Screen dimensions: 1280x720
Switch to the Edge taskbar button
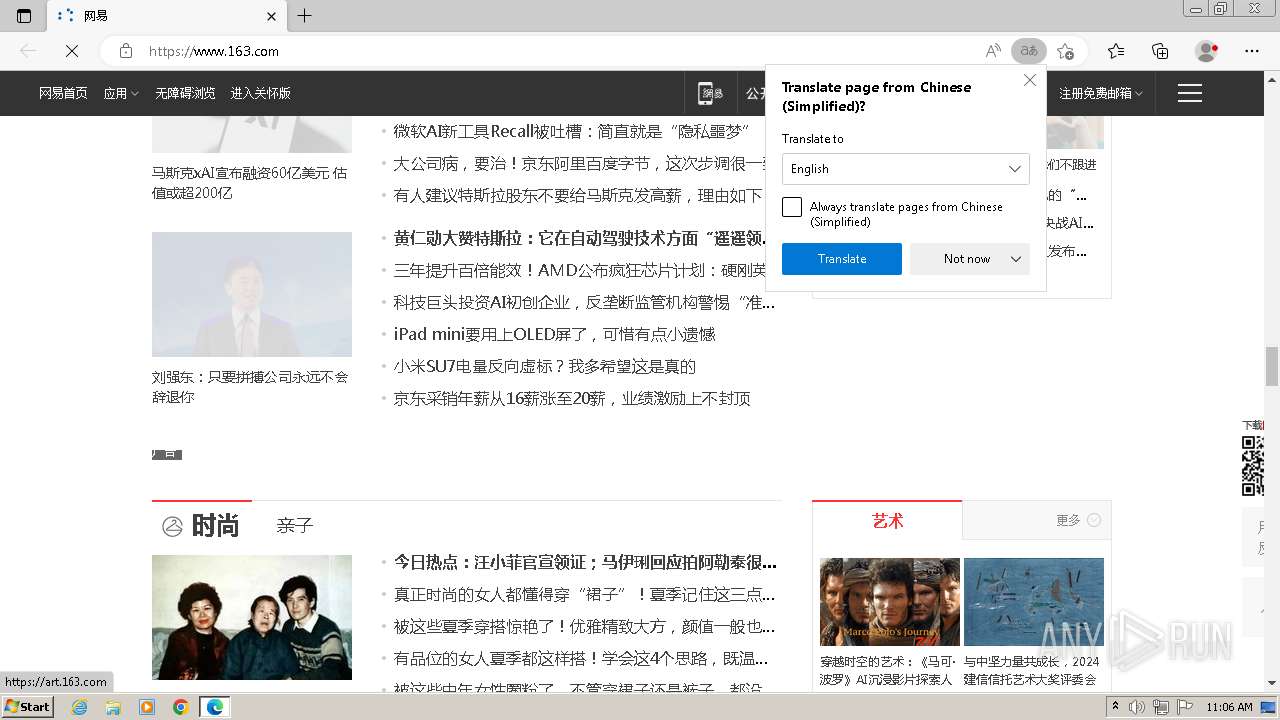click(x=215, y=707)
